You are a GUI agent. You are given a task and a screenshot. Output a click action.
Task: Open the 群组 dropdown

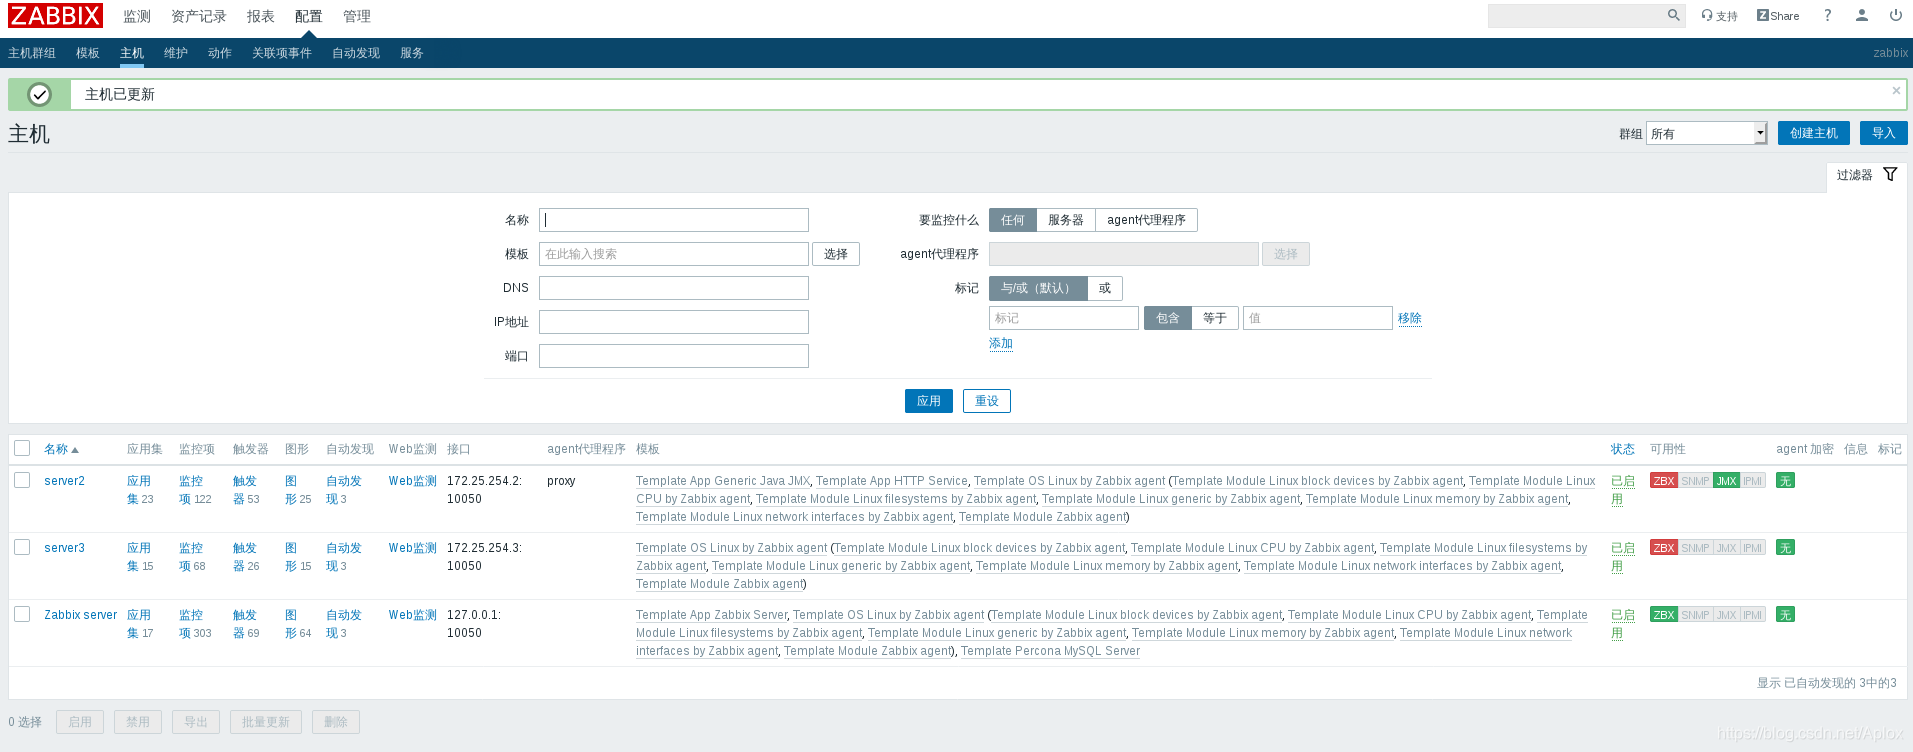click(1707, 133)
